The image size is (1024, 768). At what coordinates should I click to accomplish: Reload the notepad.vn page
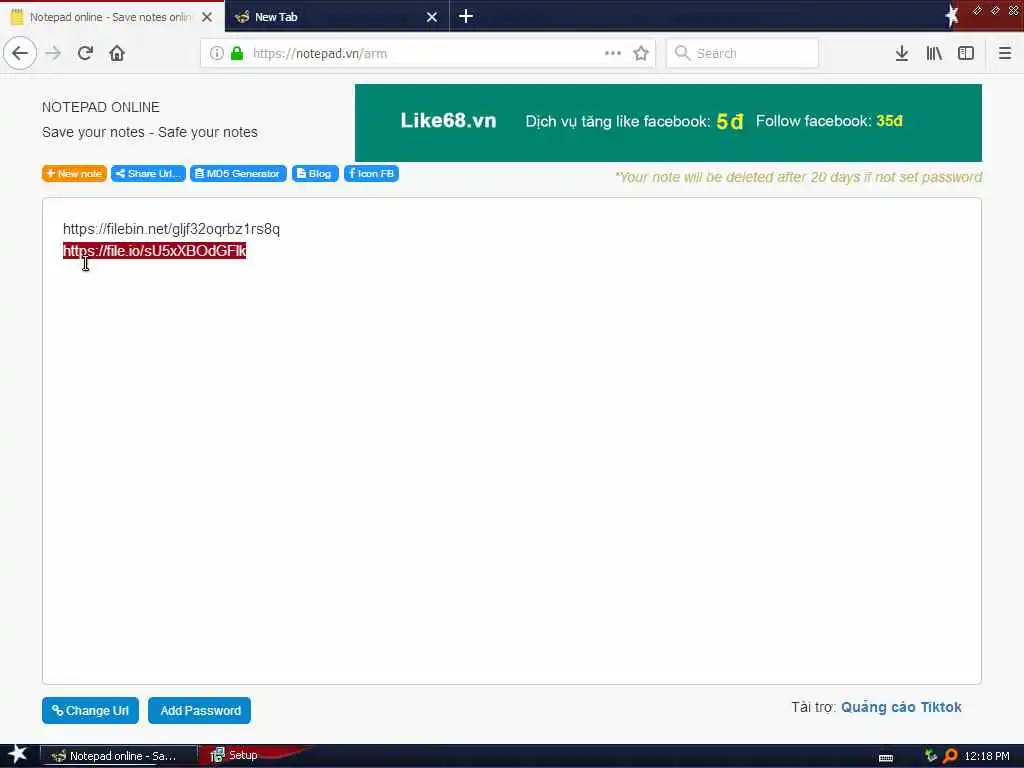86,53
